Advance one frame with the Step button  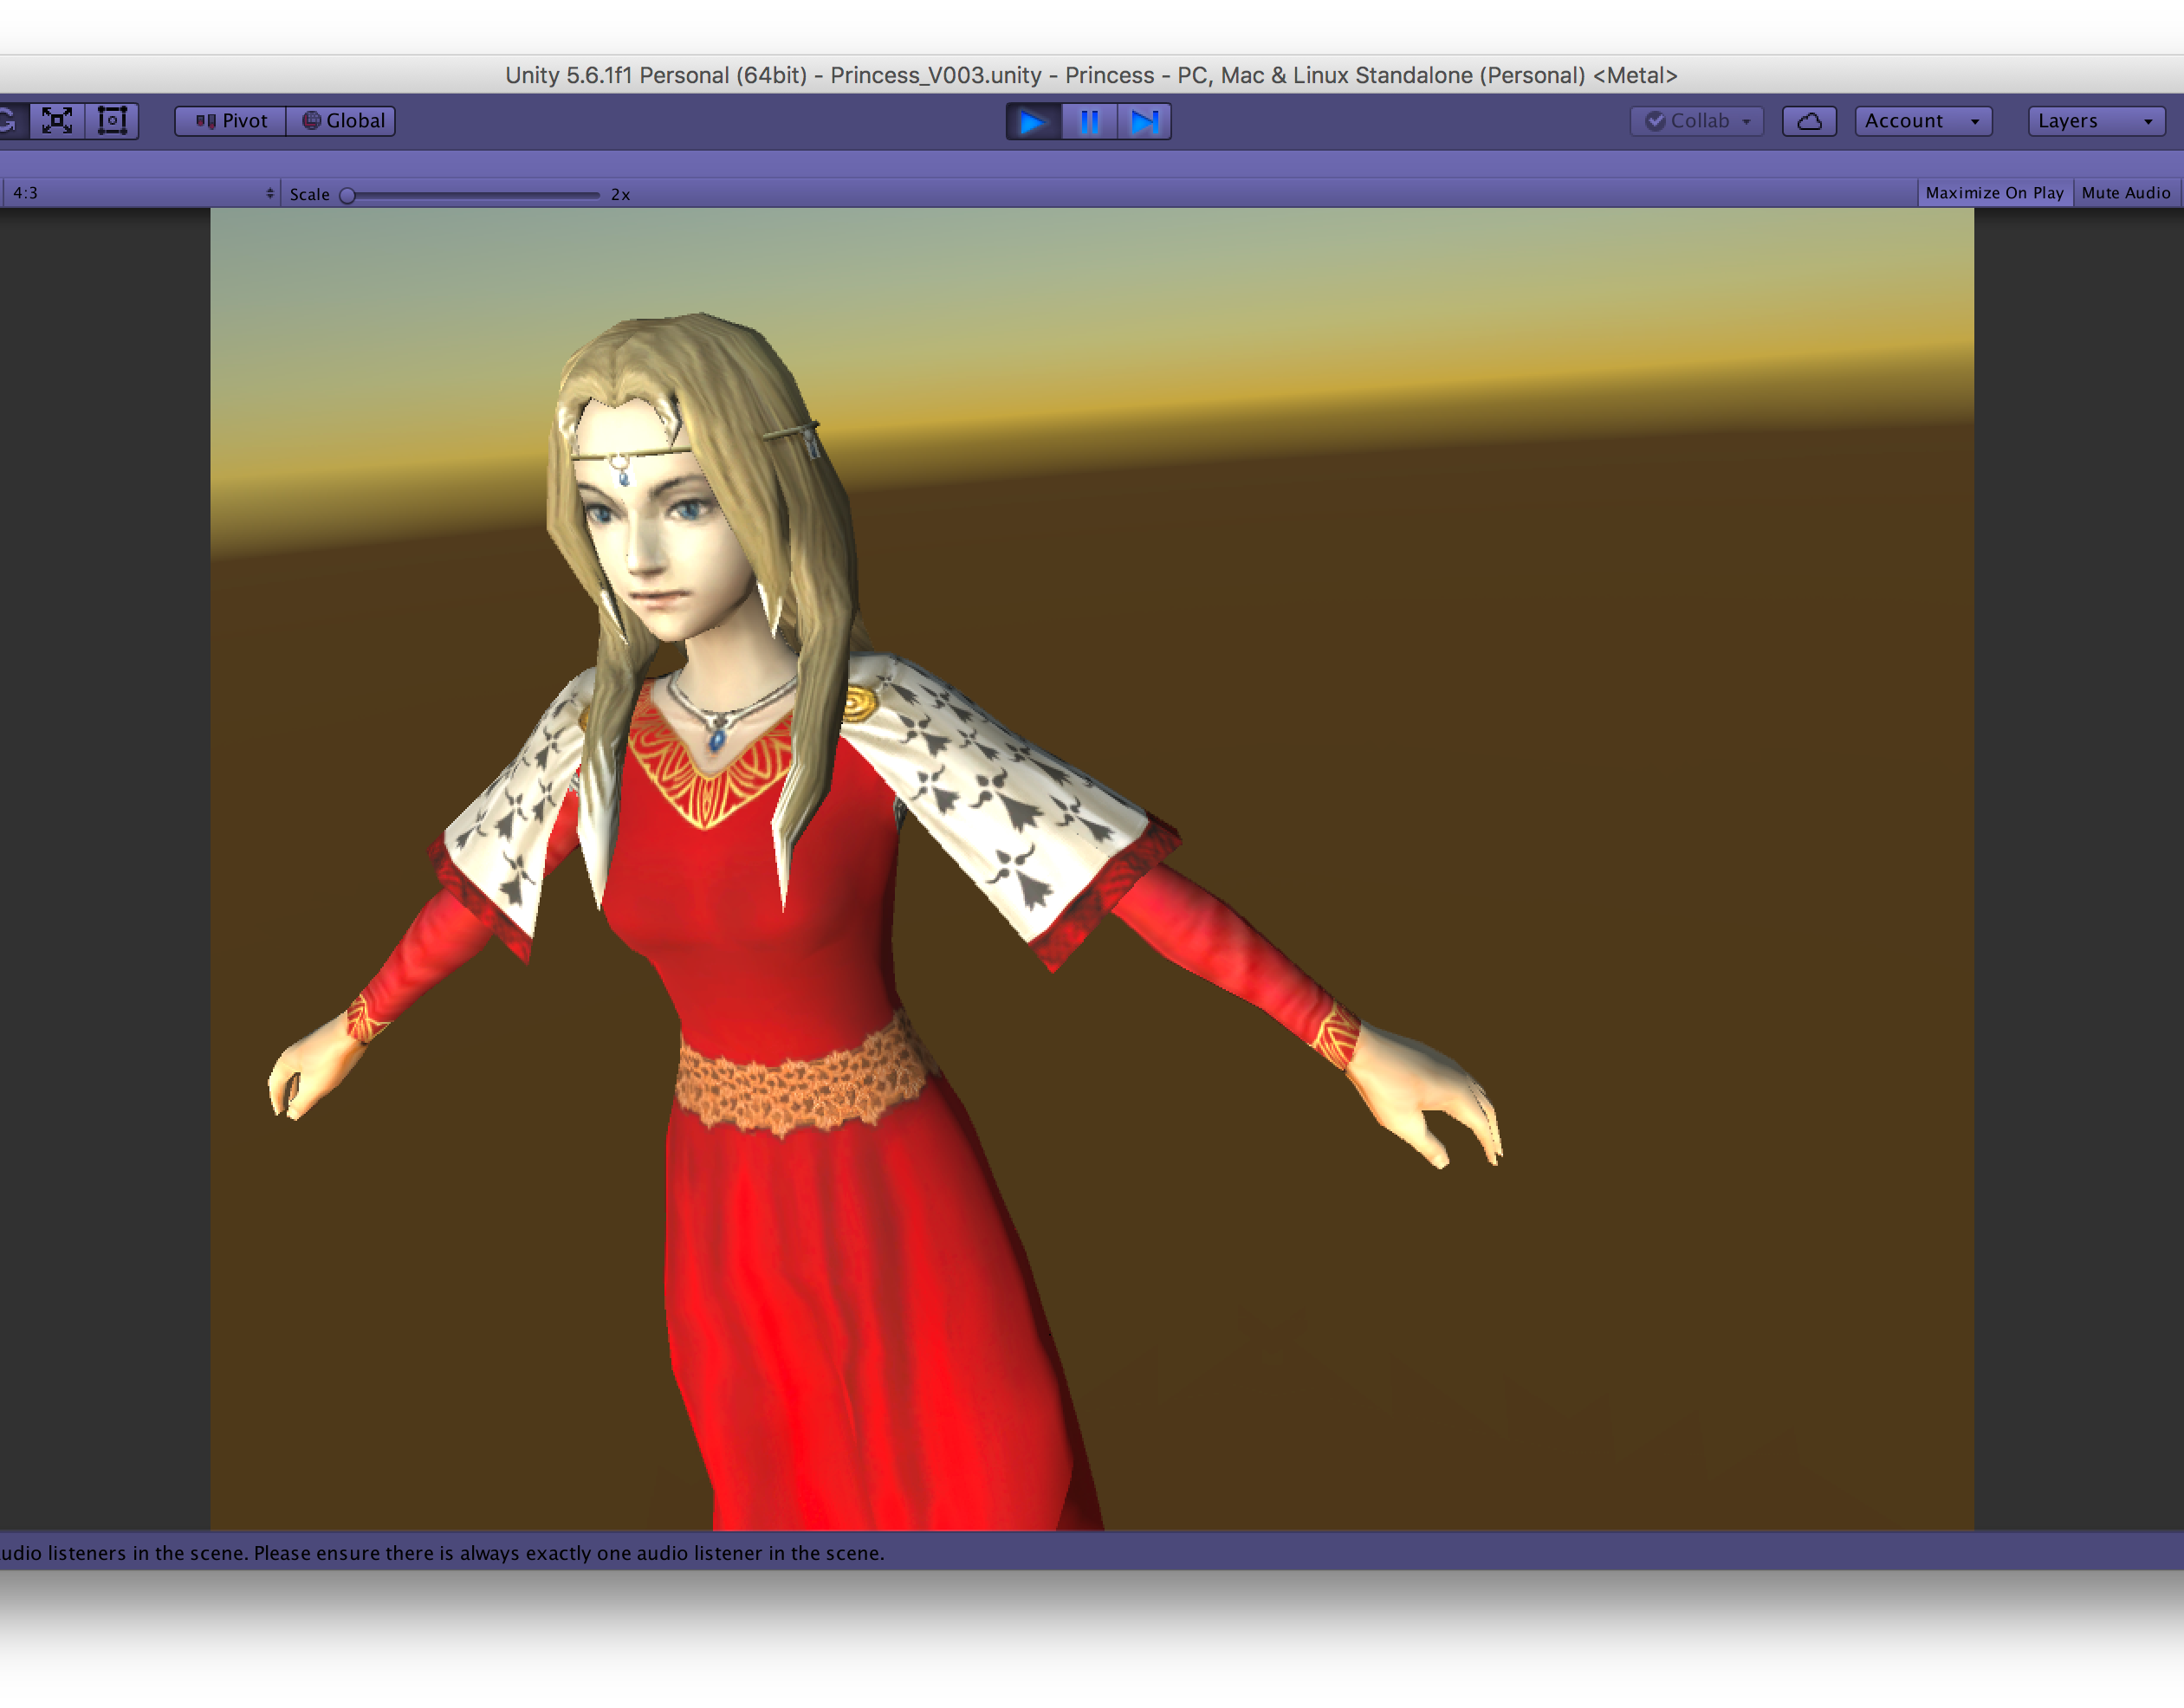[1144, 122]
